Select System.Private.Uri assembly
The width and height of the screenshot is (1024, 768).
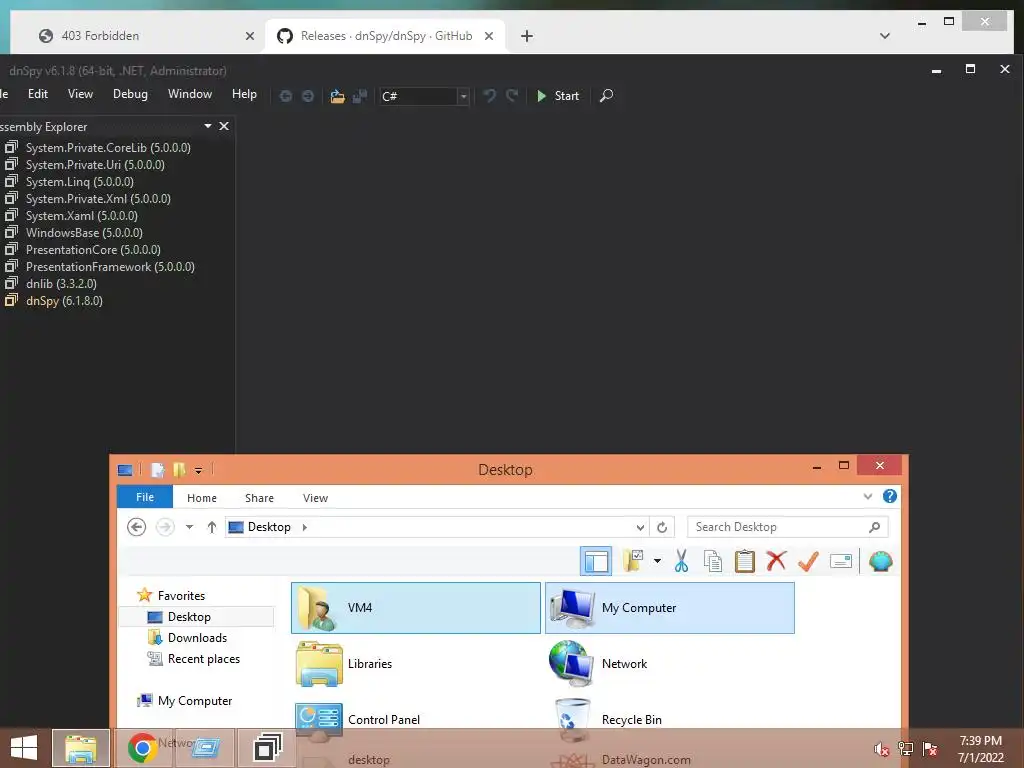click(95, 165)
